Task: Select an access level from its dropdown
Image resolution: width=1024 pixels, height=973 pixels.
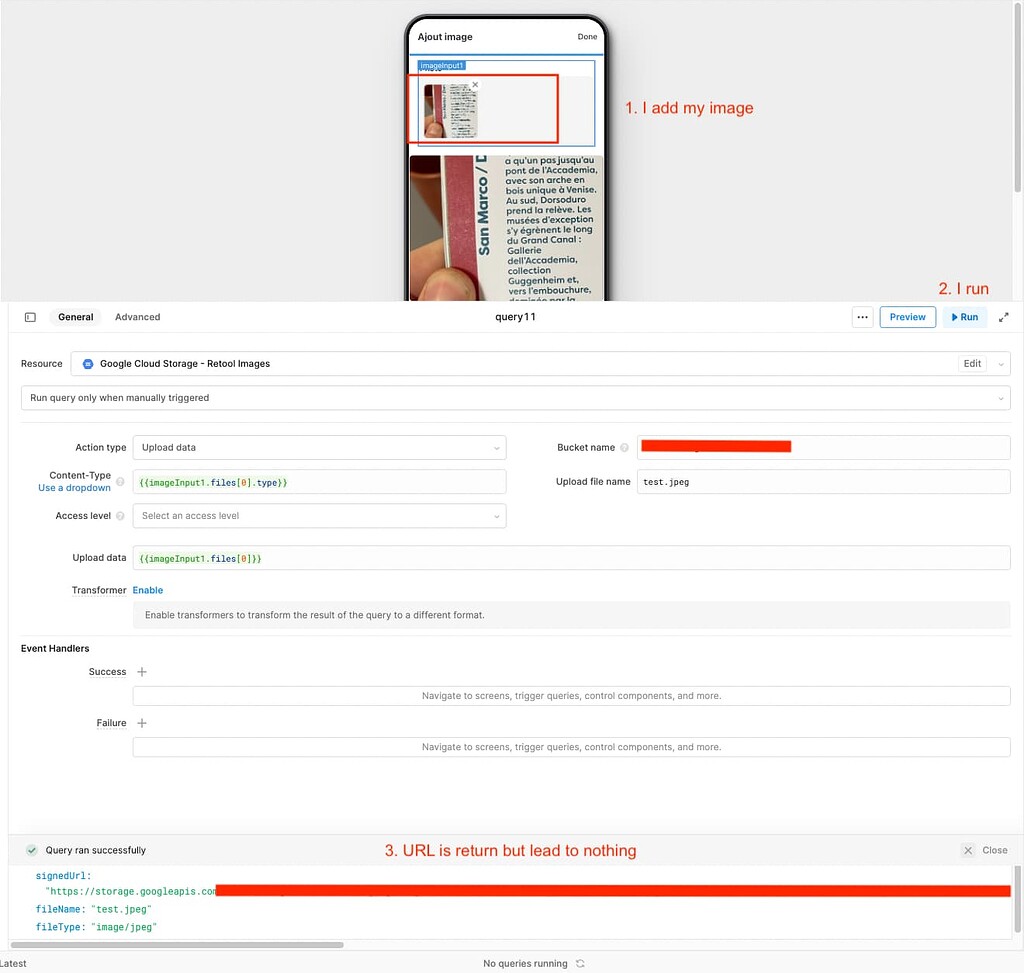Action: [x=318, y=515]
